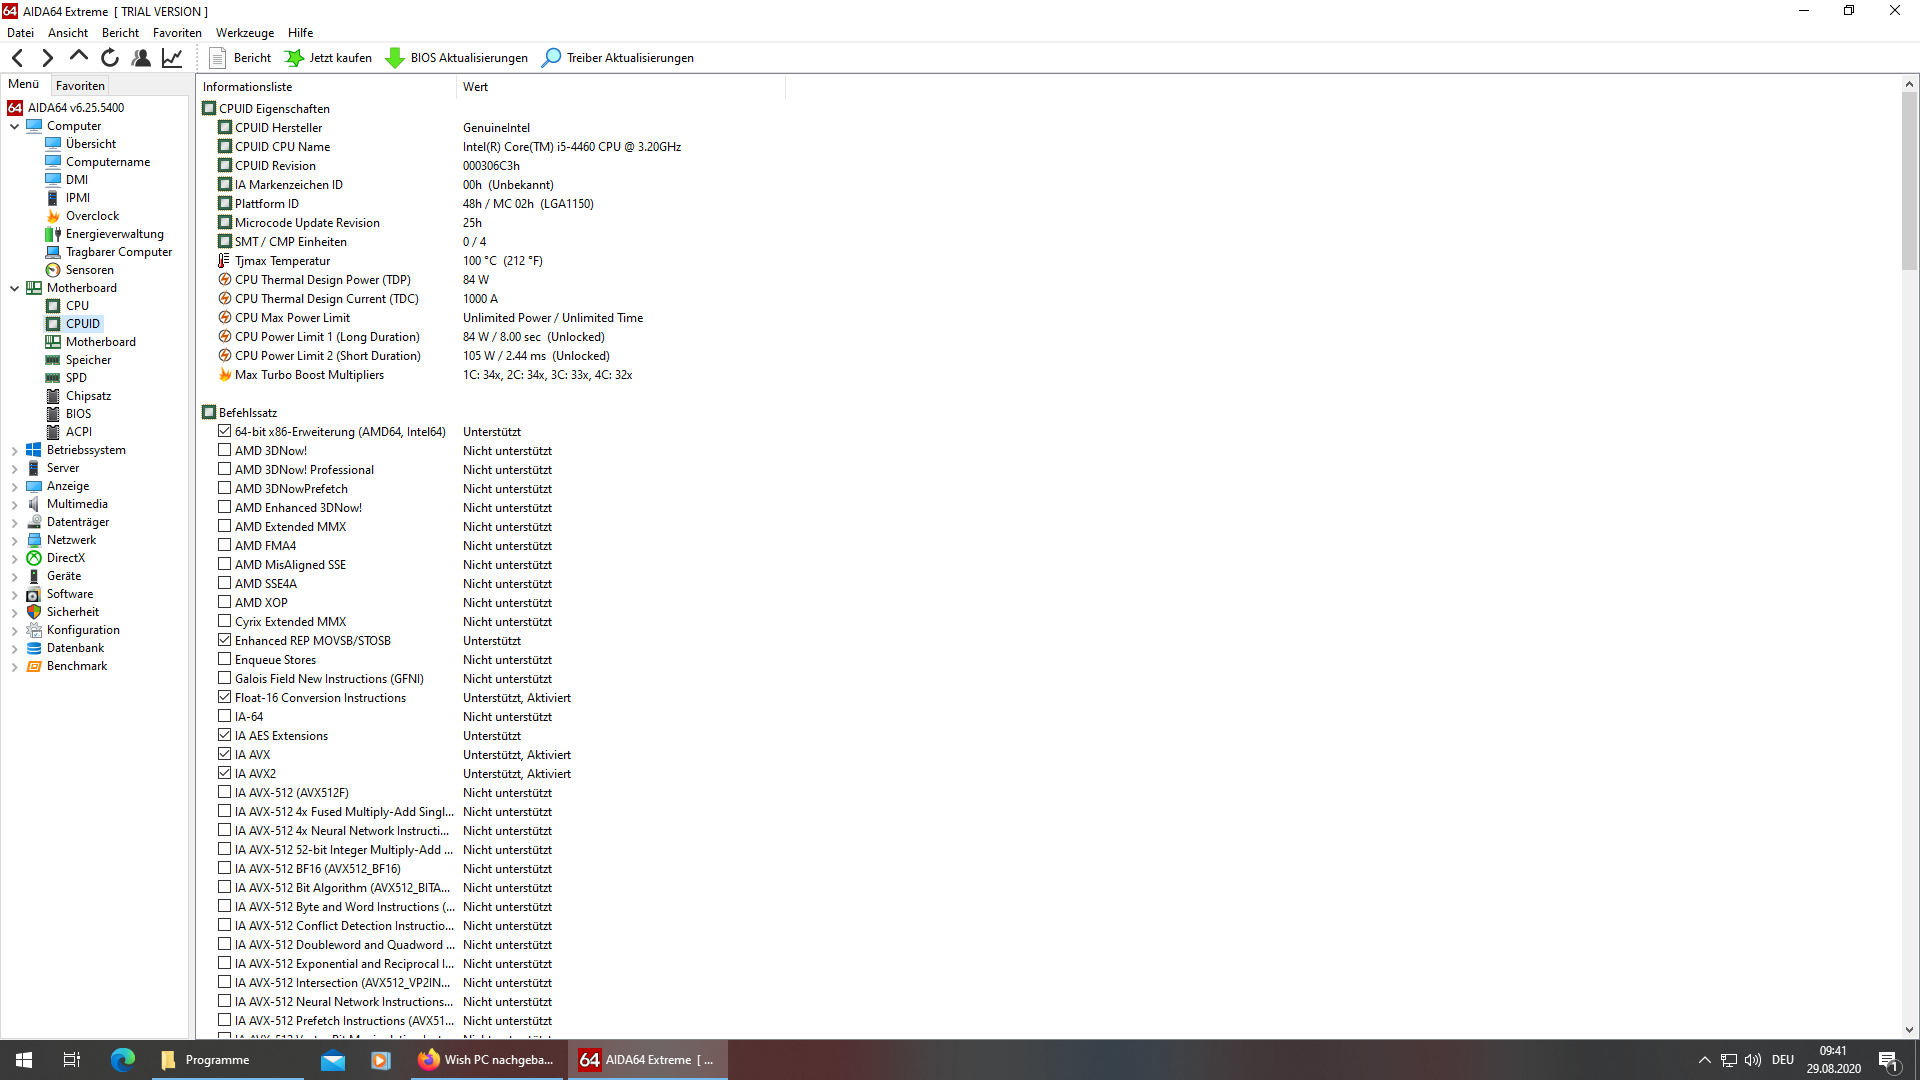Switch to the Favoriten tab
Screen dimensions: 1920x1080
[80, 86]
